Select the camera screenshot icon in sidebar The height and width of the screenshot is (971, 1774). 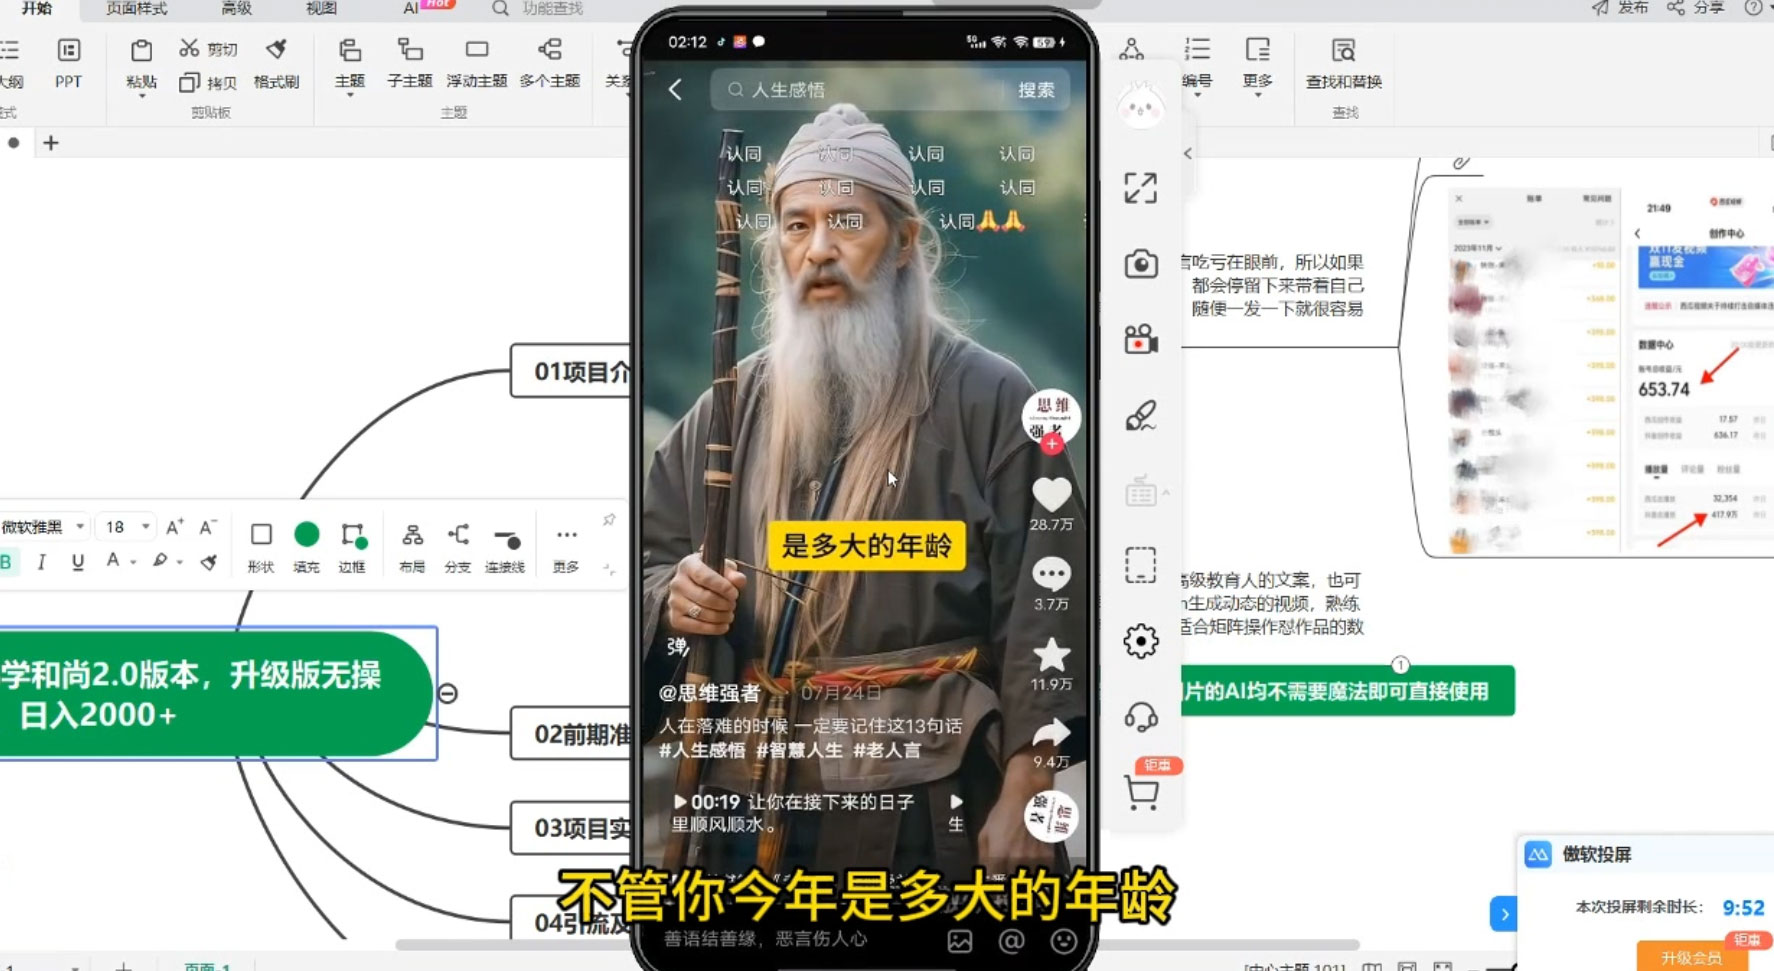coord(1140,263)
